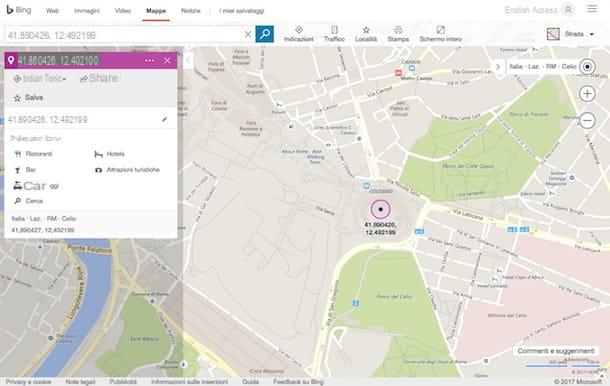Screen dimensions: 610x386
Task: Click Parco del Colle Oppio label
Action: pyautogui.click(x=468, y=166)
